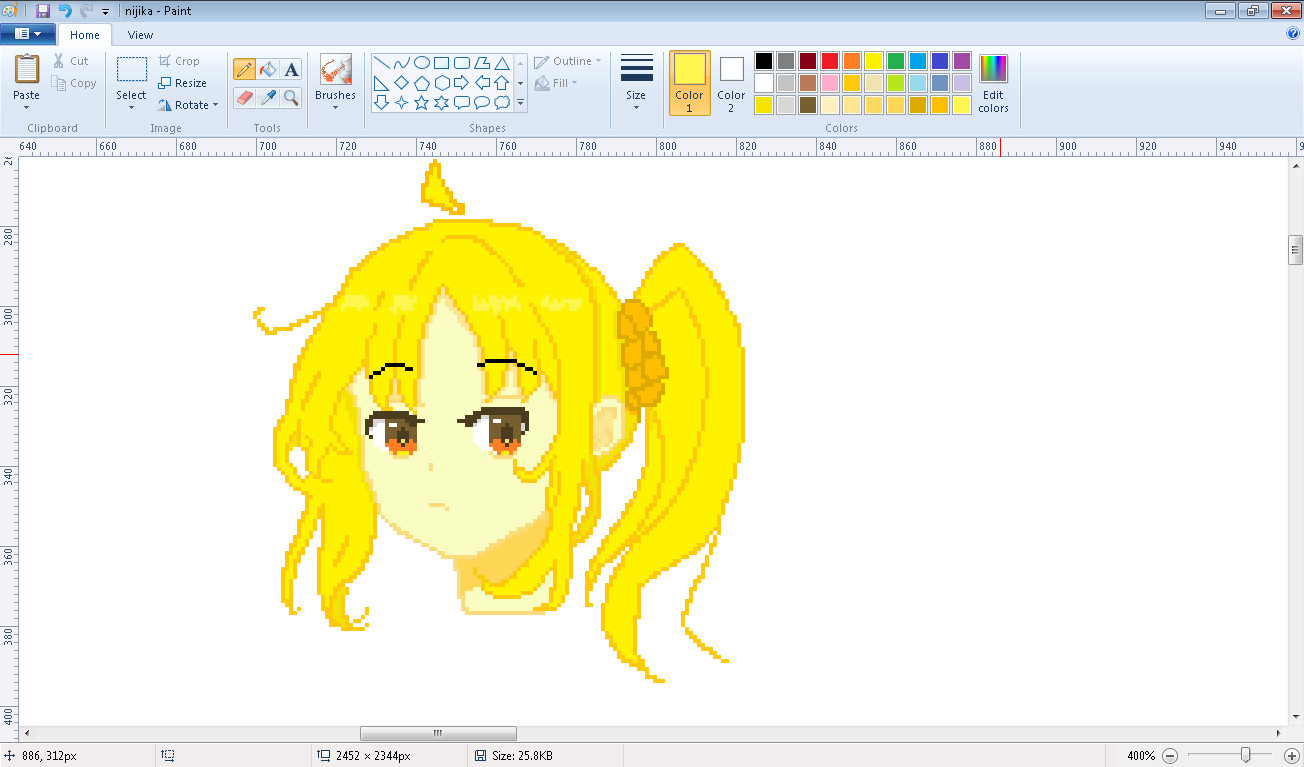1304x767 pixels.
Task: Open the shape Fill dropdown
Action: point(557,83)
